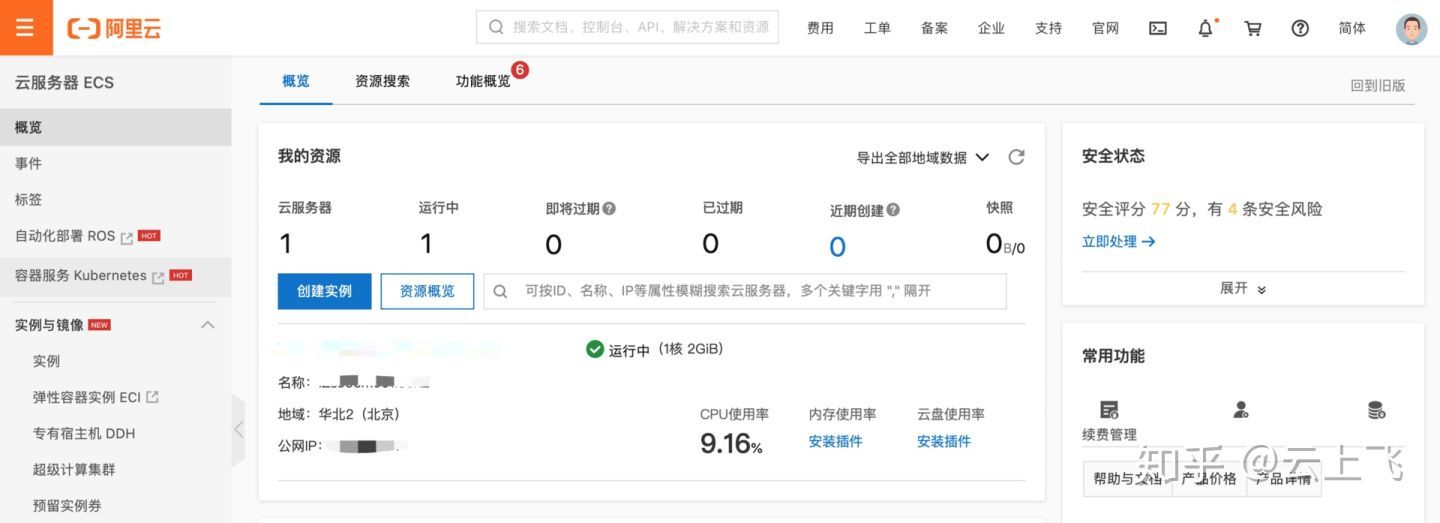Select 概览 in the sidebar

tap(115, 127)
